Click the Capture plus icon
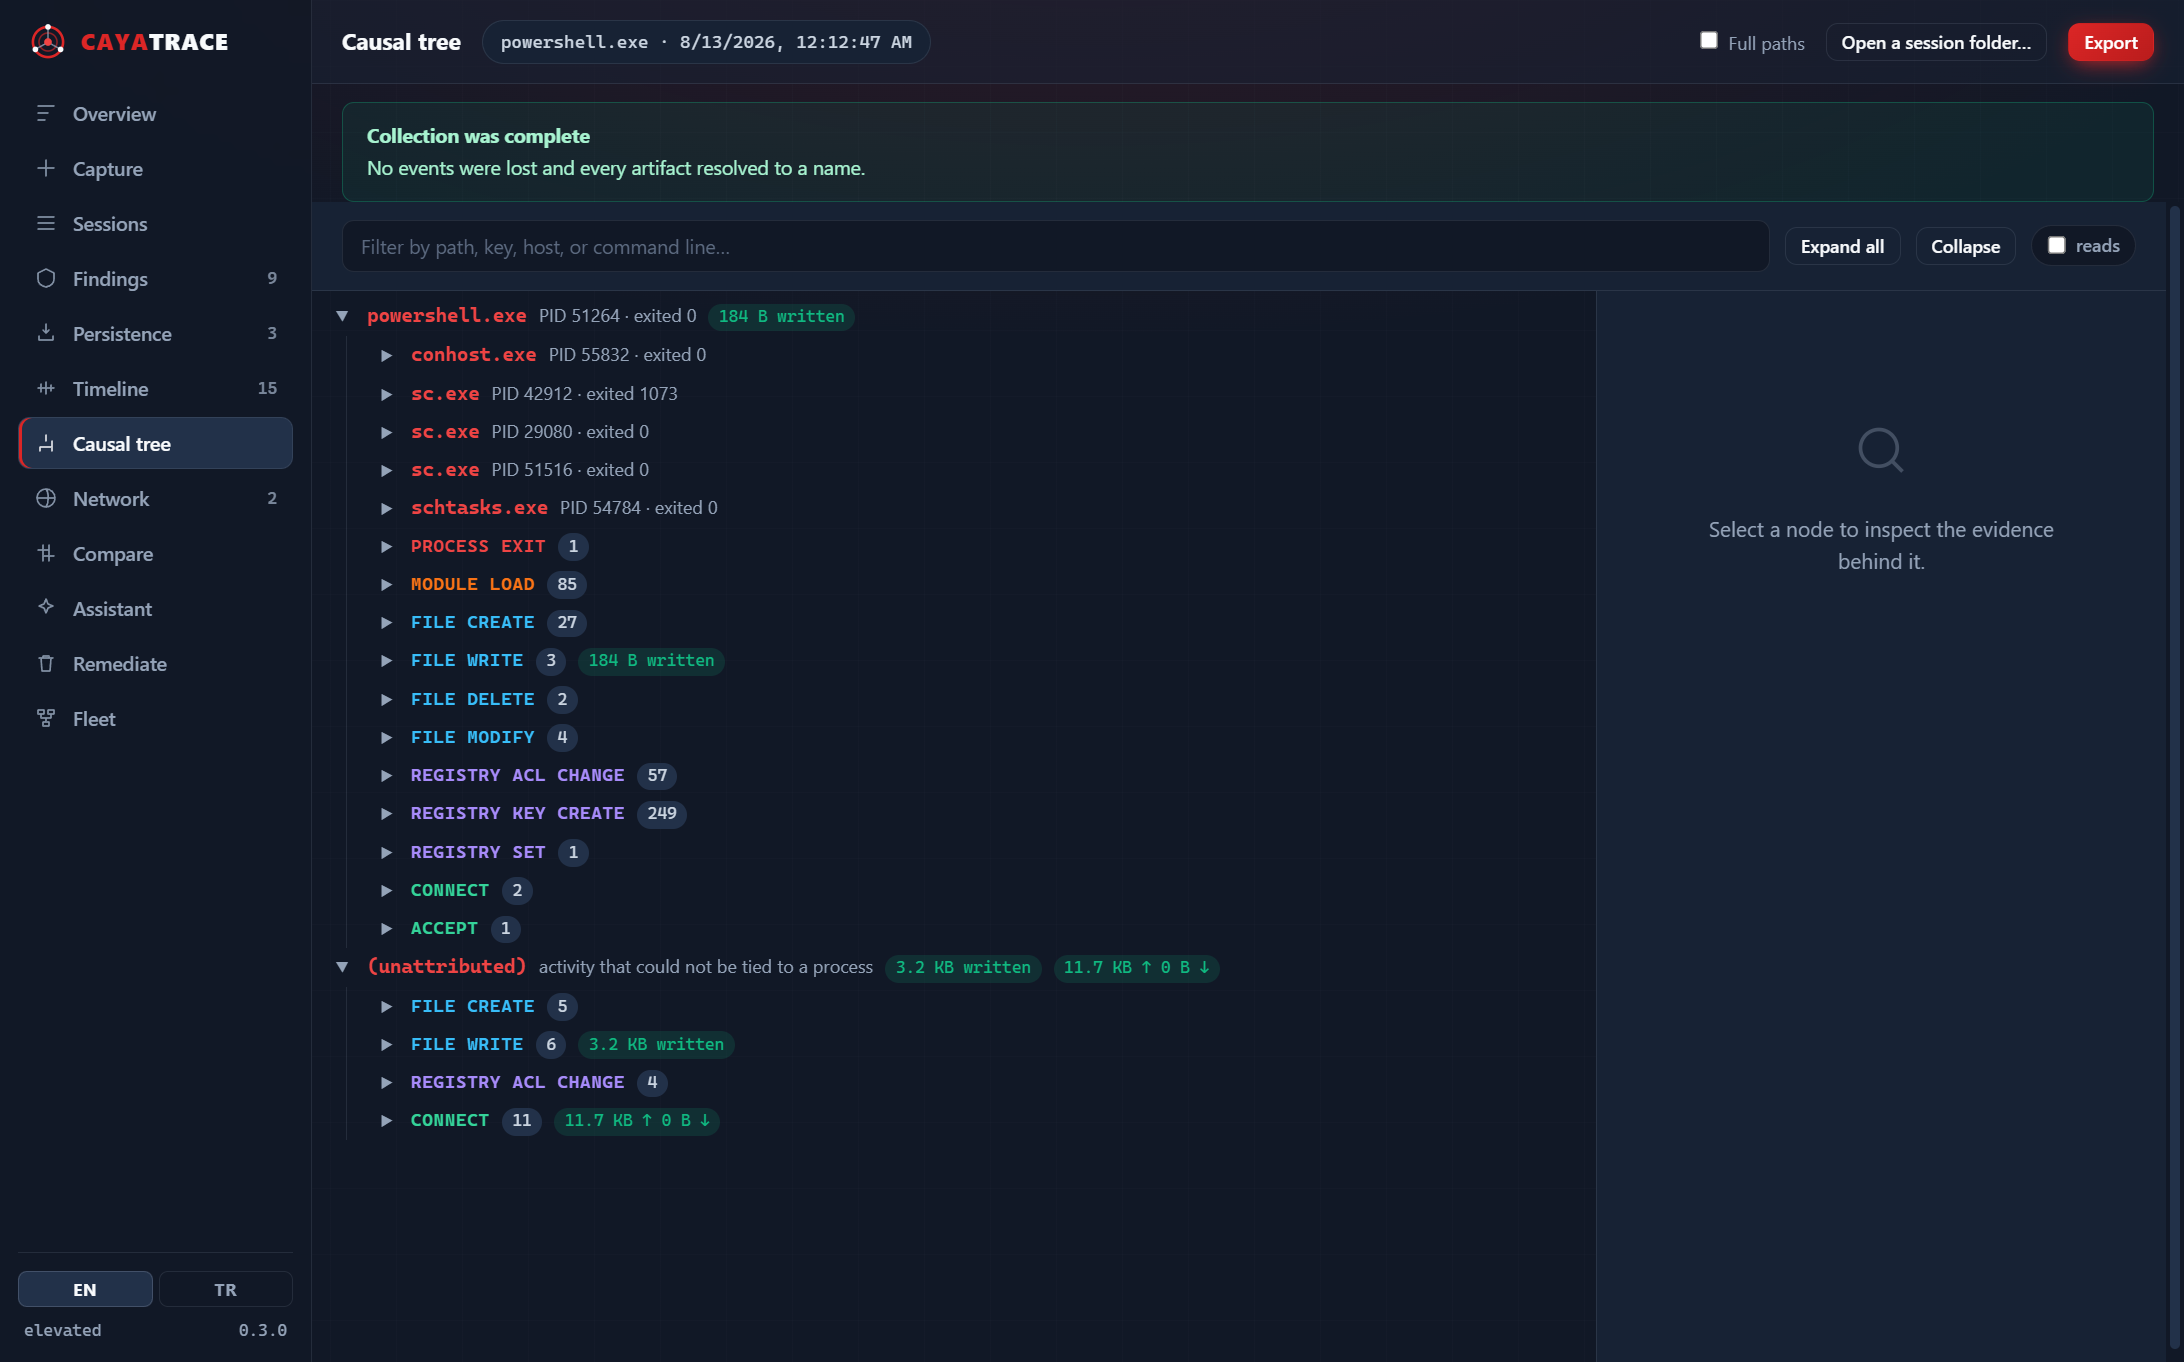2184x1362 pixels. [46, 168]
